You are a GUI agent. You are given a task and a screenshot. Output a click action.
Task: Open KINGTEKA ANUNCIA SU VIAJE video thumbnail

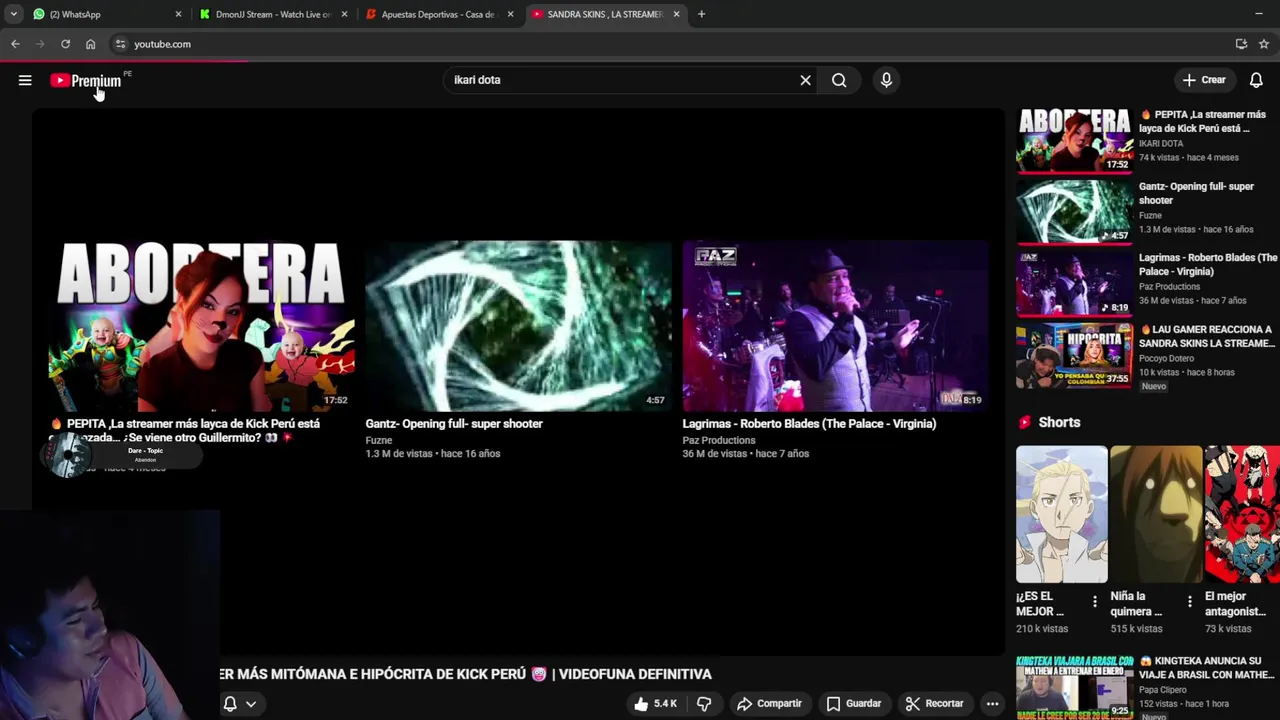pos(1074,687)
